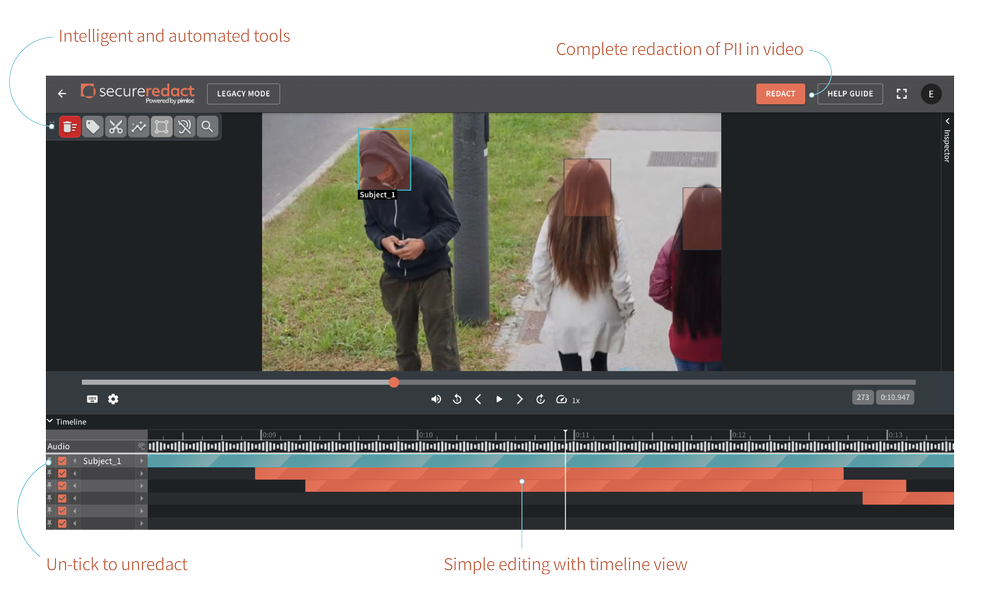1000x606 pixels.
Task: Open playback settings with the gear icon
Action: [113, 398]
